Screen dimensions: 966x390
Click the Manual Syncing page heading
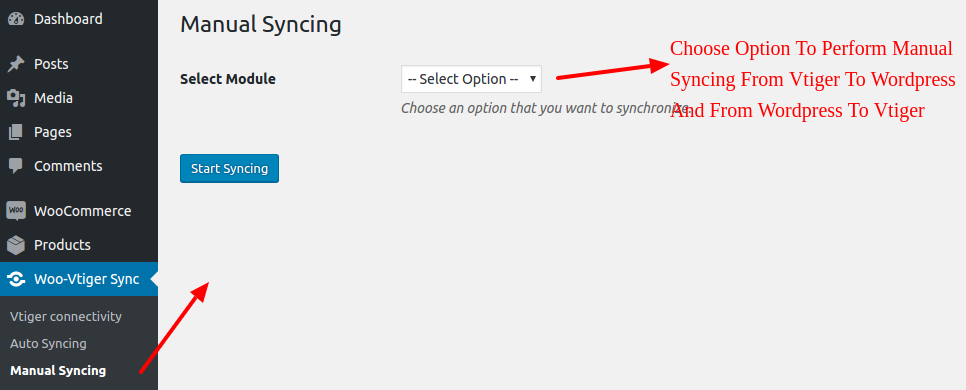pyautogui.click(x=261, y=25)
